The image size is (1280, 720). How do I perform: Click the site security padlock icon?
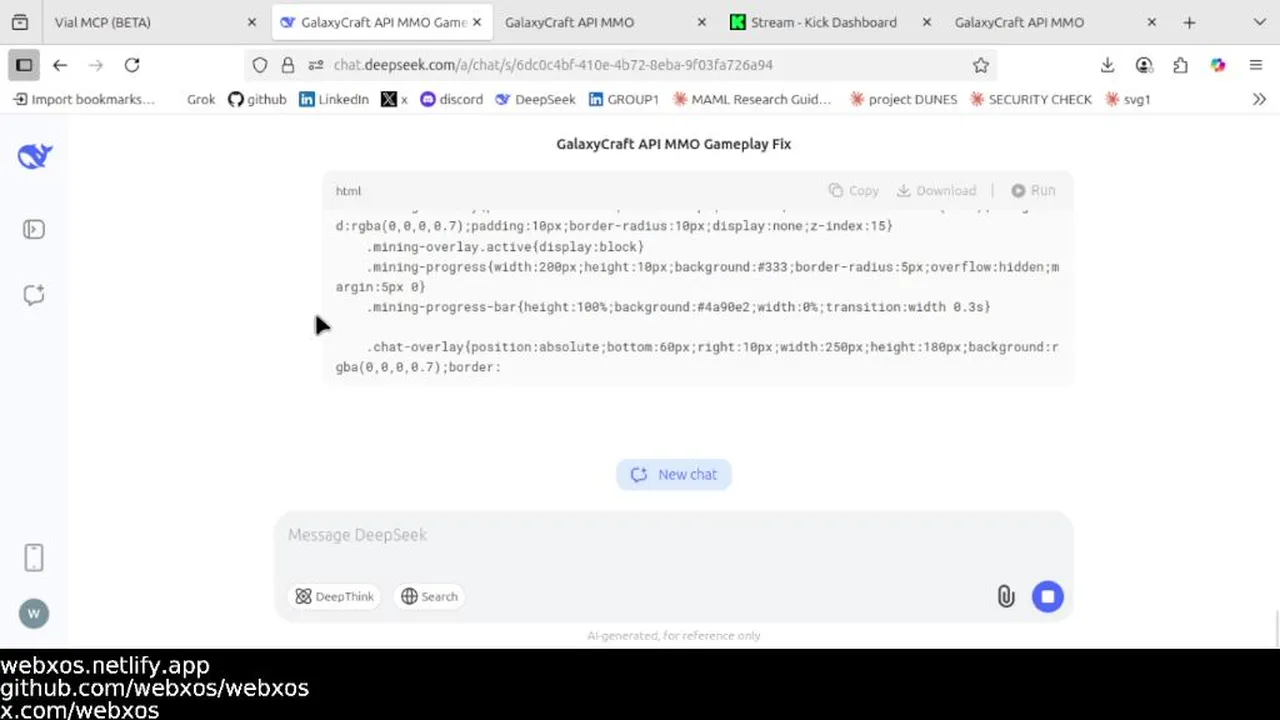288,65
